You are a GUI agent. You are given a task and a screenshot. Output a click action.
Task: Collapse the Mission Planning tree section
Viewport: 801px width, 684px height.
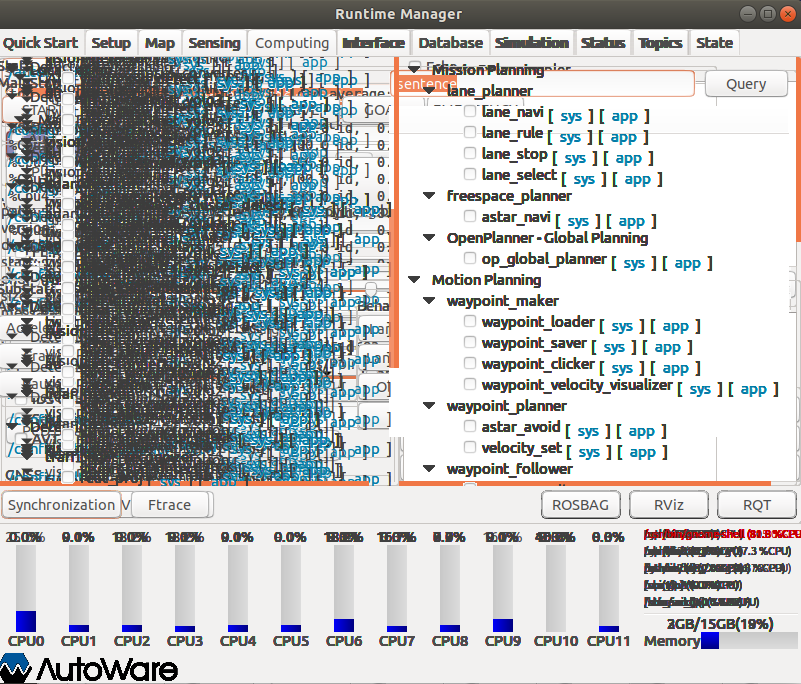414,69
